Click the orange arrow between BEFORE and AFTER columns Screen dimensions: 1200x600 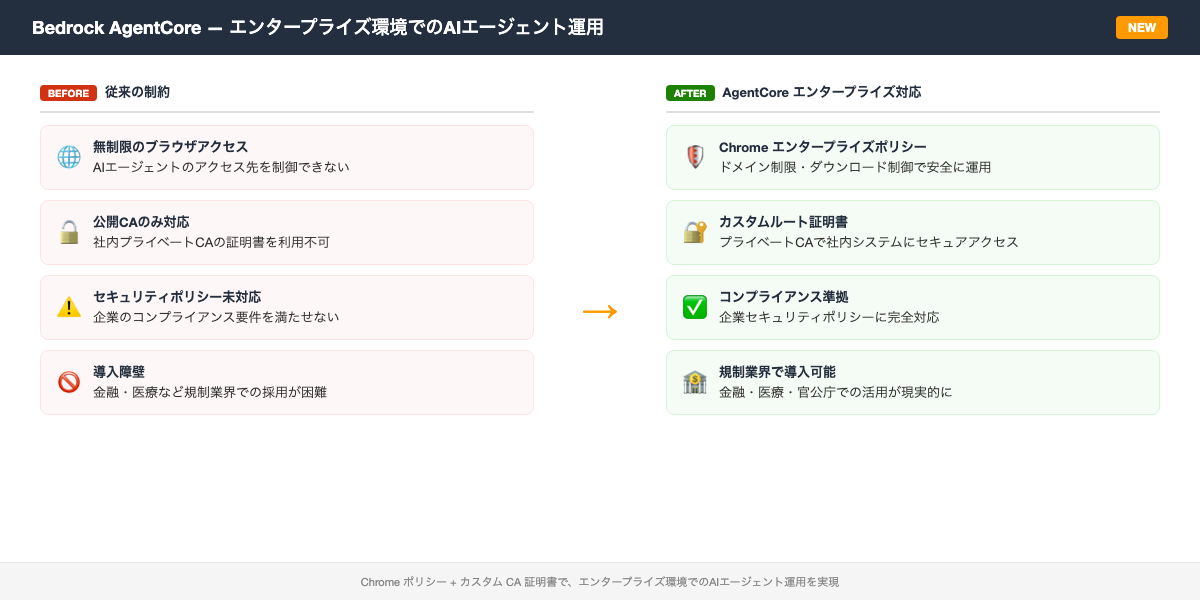tap(600, 311)
